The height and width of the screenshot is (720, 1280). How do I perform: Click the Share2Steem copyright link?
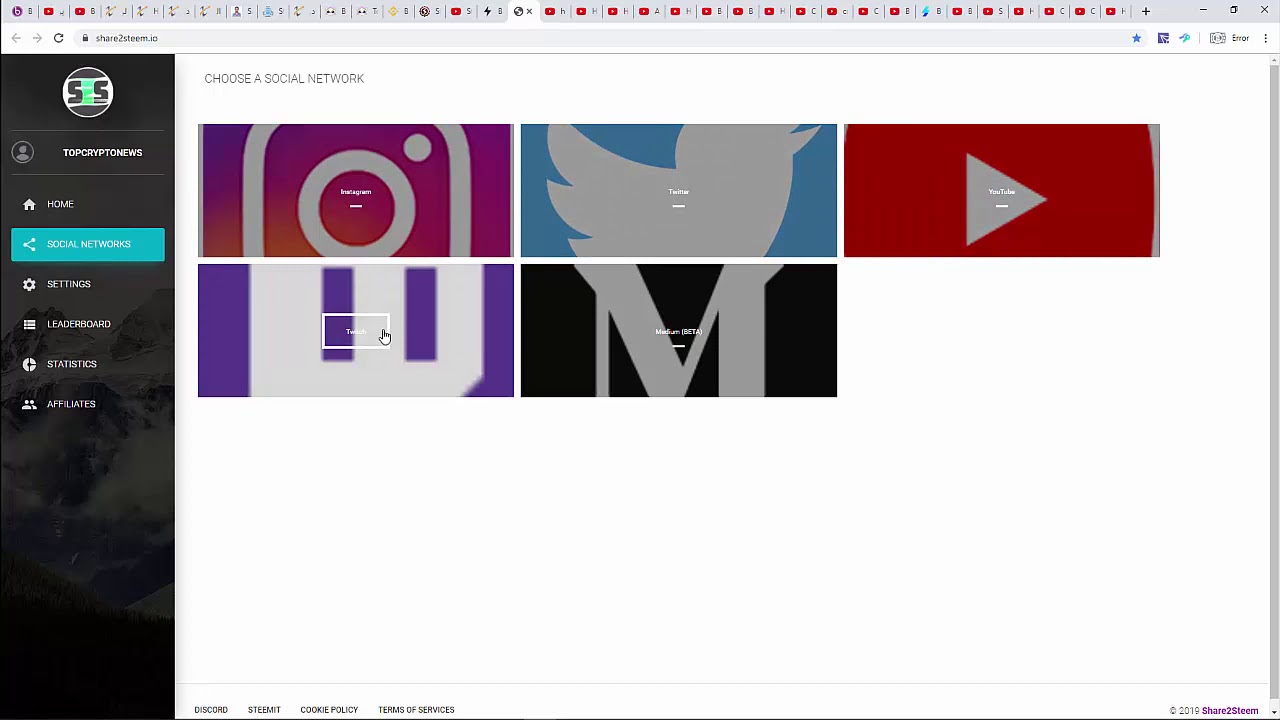pos(1230,711)
